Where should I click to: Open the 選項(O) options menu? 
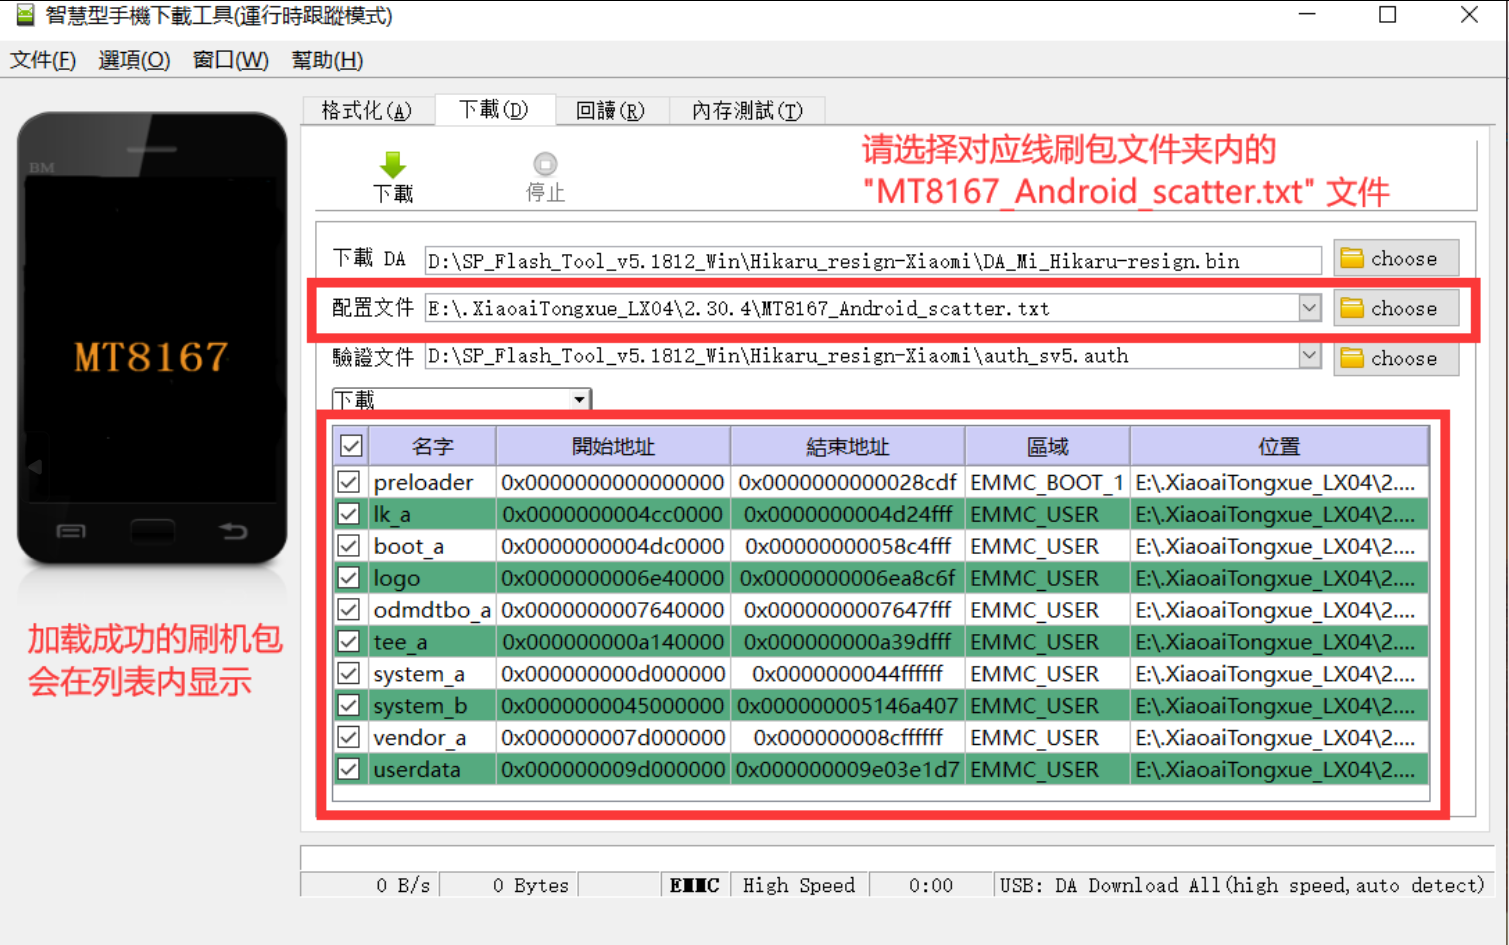(133, 60)
